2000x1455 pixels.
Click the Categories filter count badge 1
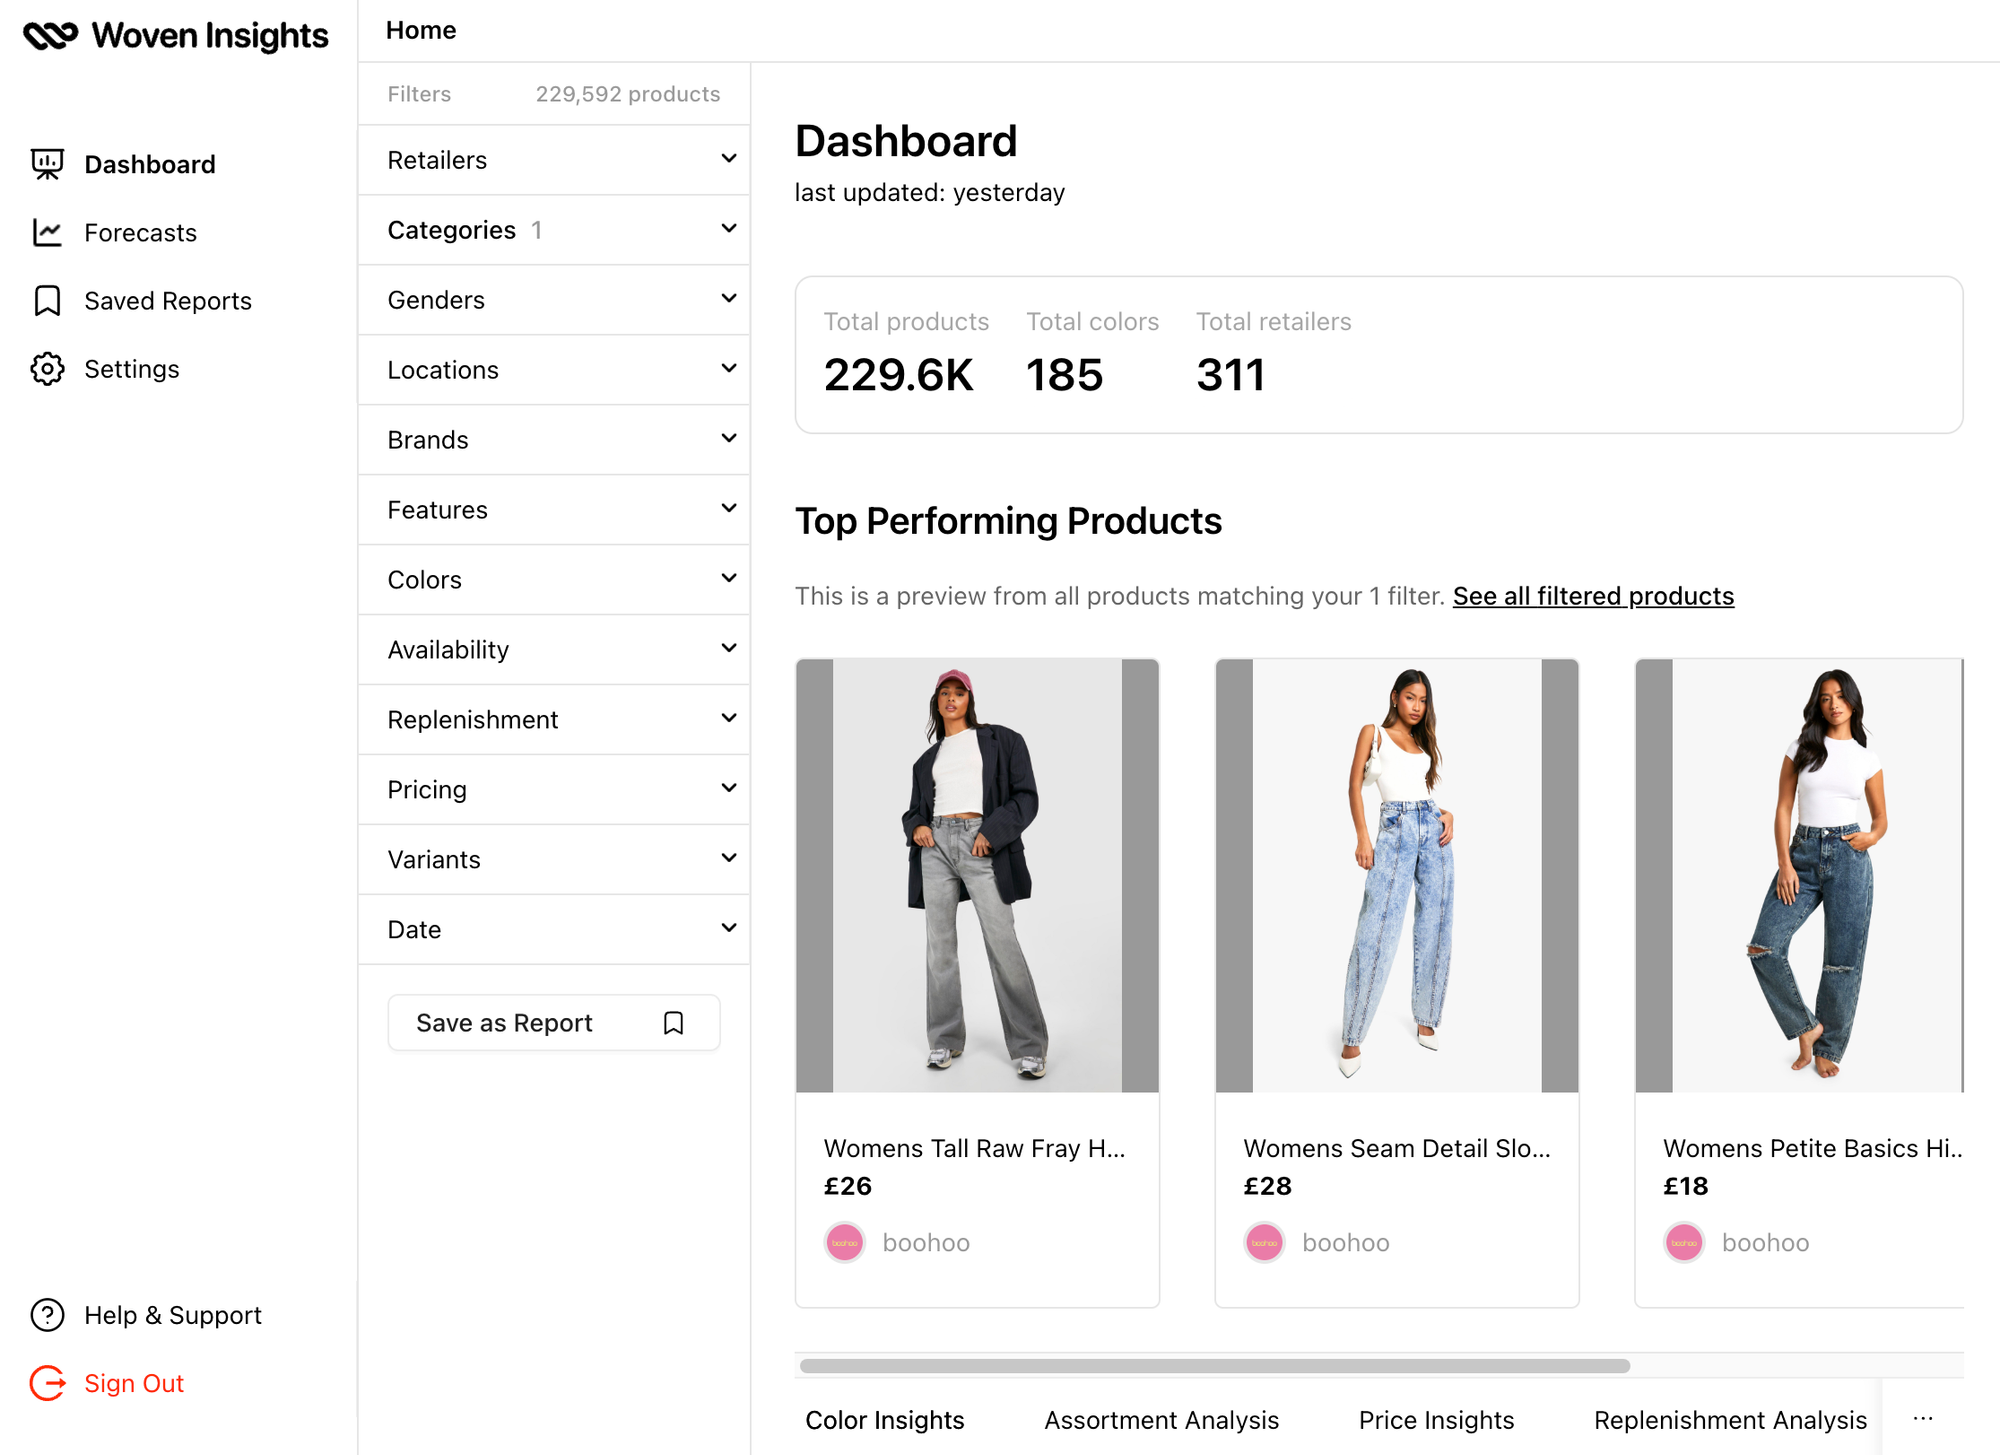pyautogui.click(x=537, y=230)
